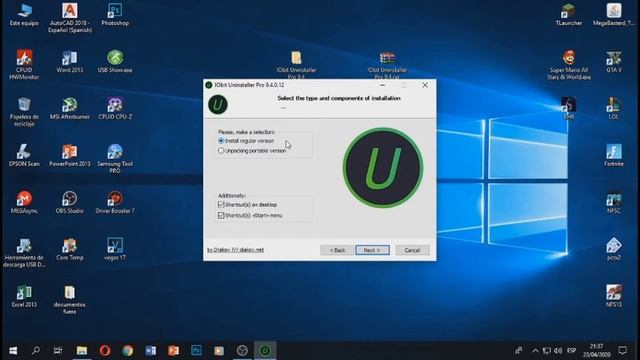The image size is (640, 360).
Task: Change ESP input language indicator
Action: click(571, 351)
